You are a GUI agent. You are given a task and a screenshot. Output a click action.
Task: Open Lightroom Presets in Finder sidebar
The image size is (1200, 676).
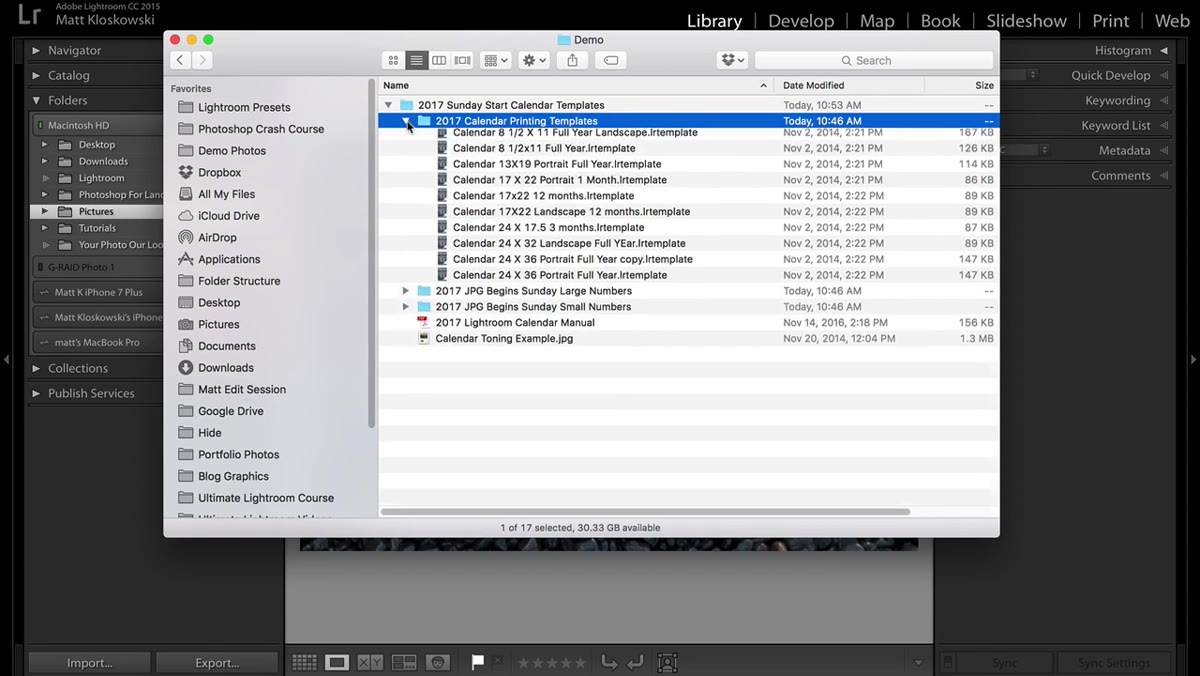[244, 107]
